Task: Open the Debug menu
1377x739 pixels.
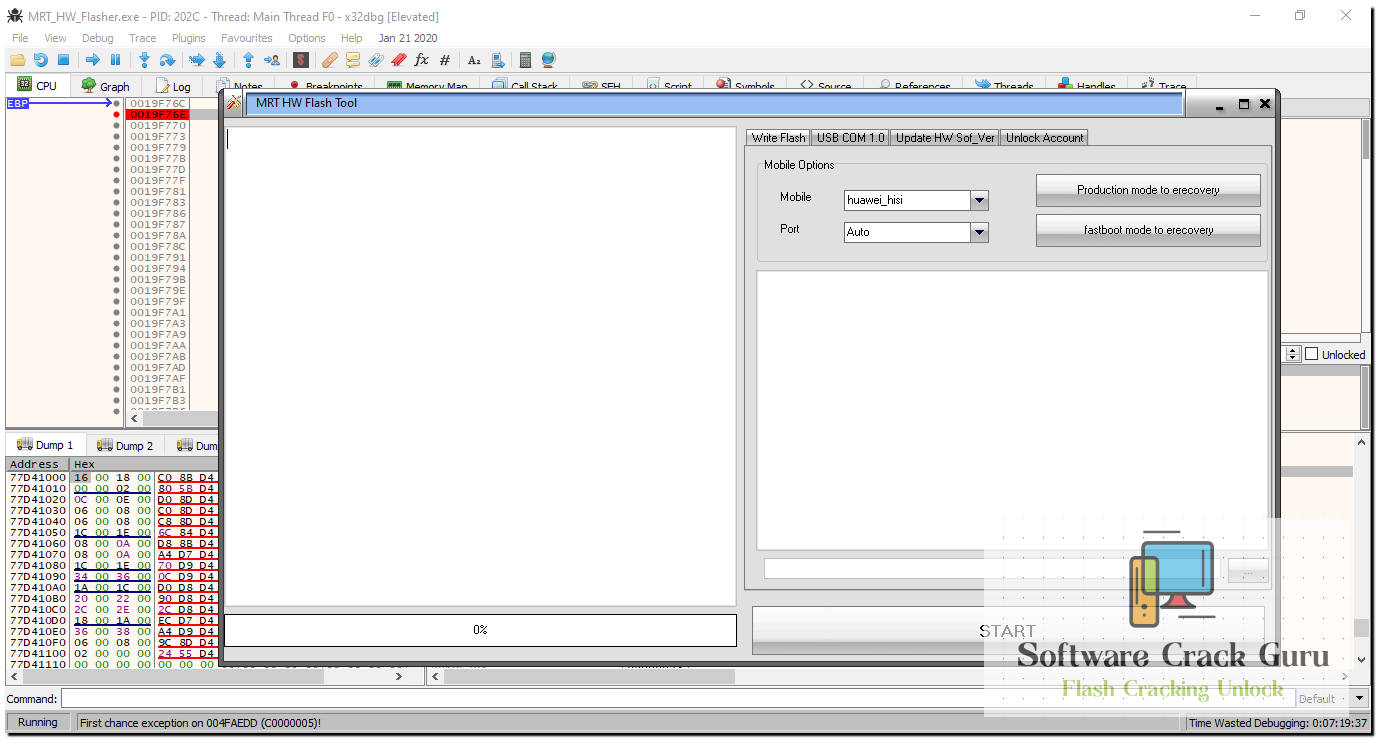Action: [97, 38]
